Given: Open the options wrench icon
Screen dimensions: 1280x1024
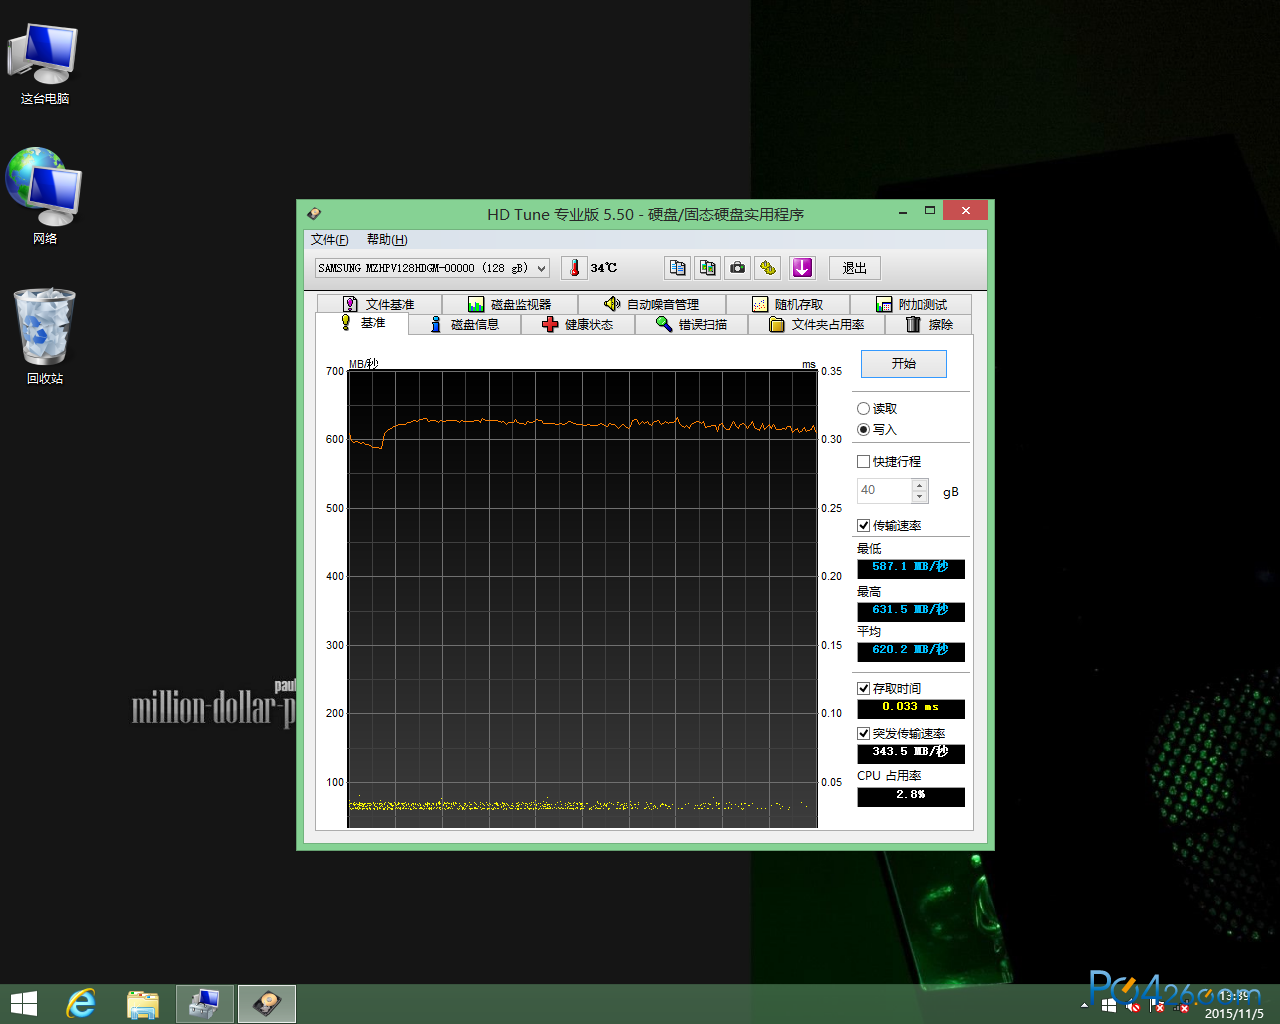Looking at the screenshot, I should [768, 268].
